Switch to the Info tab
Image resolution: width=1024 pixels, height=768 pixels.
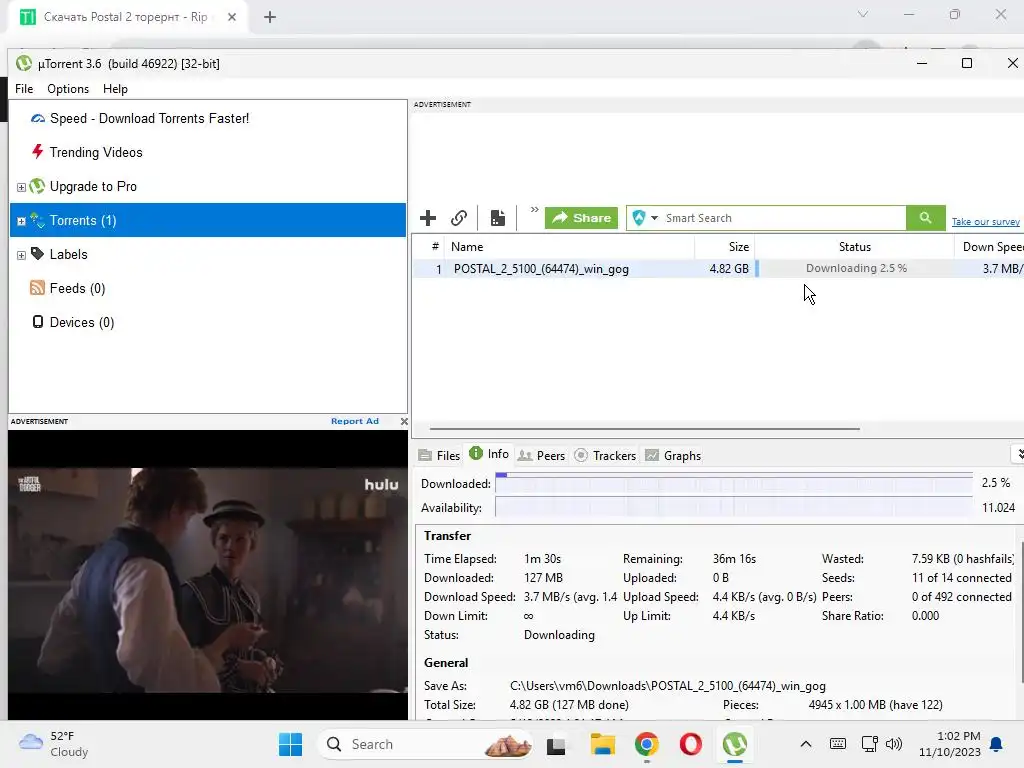489,454
